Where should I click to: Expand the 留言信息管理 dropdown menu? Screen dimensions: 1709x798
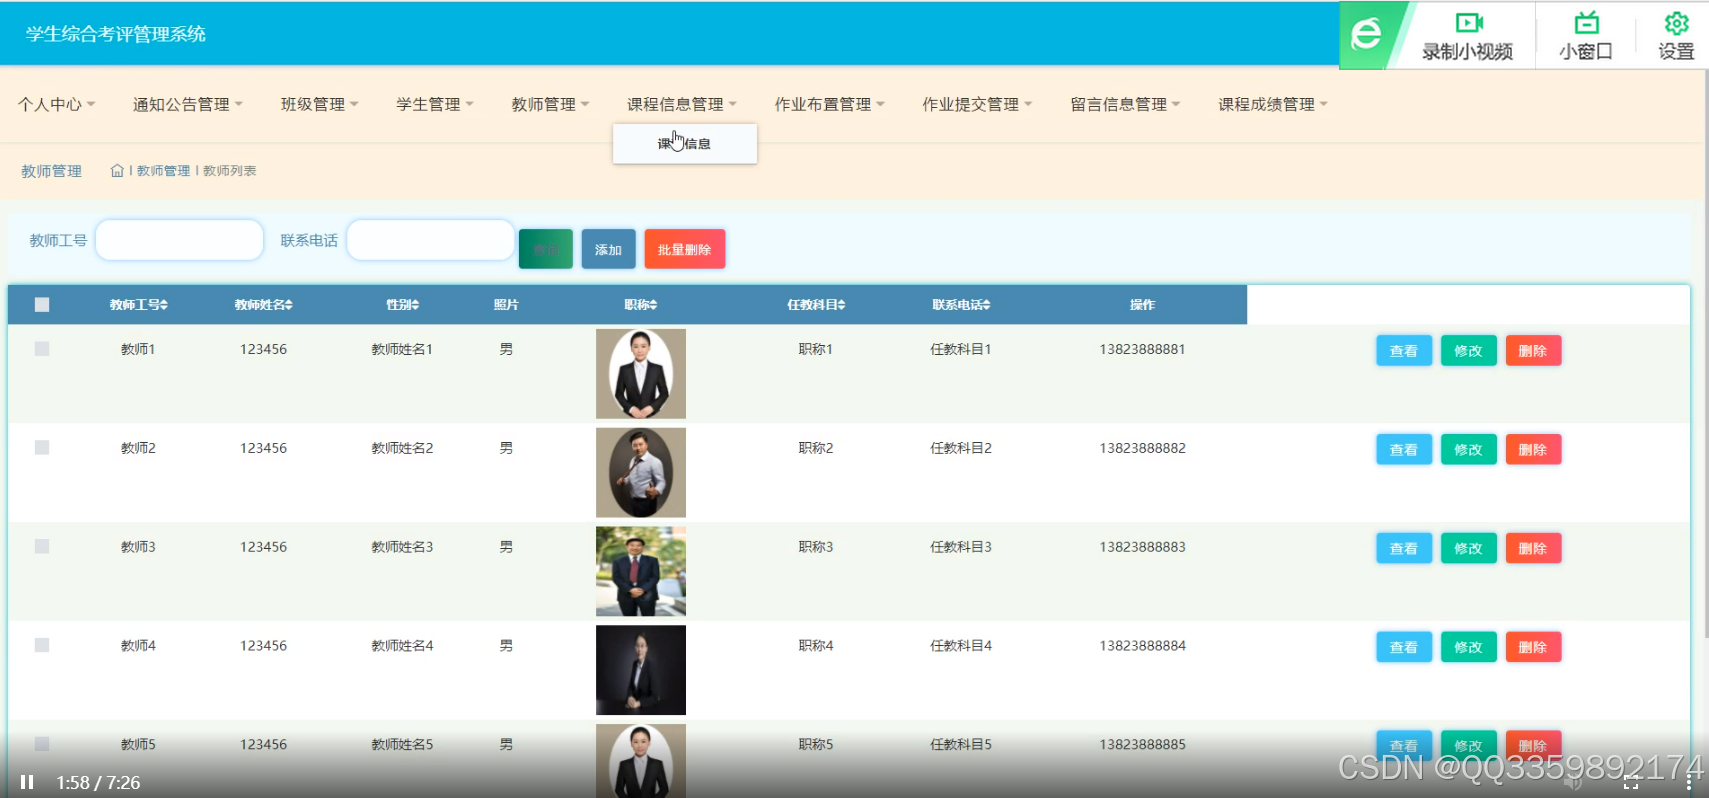1125,104
